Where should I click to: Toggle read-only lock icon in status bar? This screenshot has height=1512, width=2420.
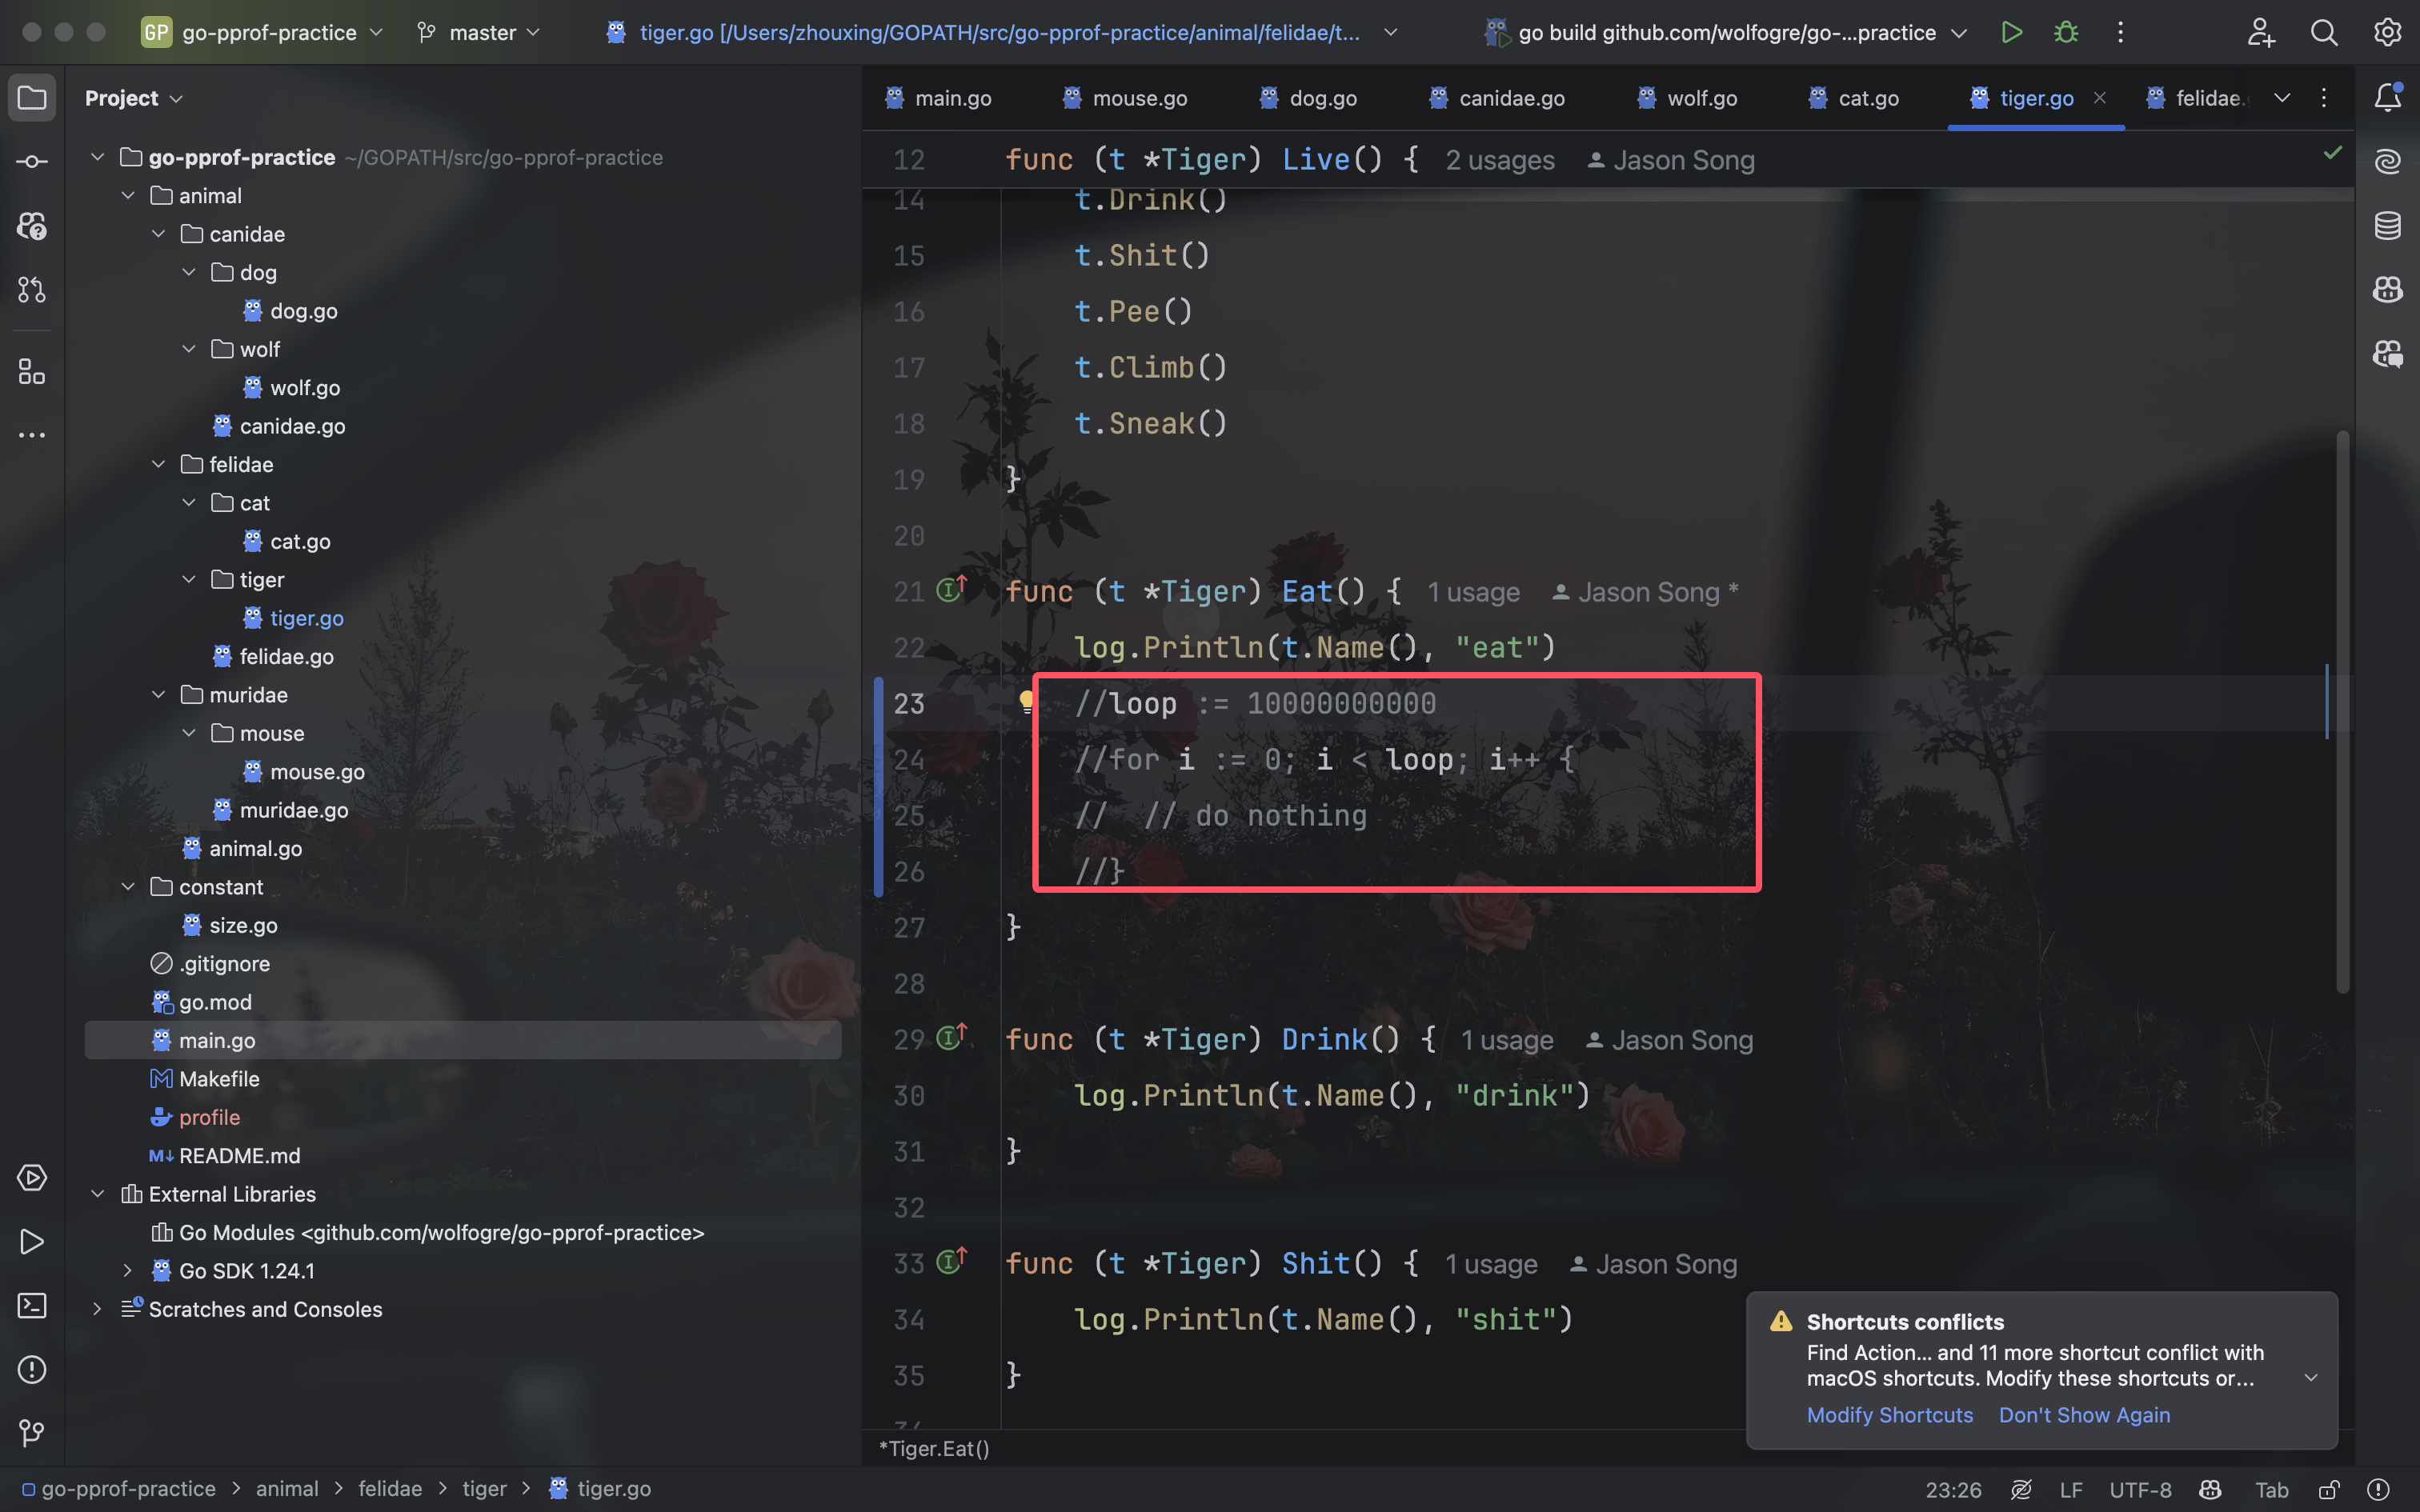click(2329, 1489)
